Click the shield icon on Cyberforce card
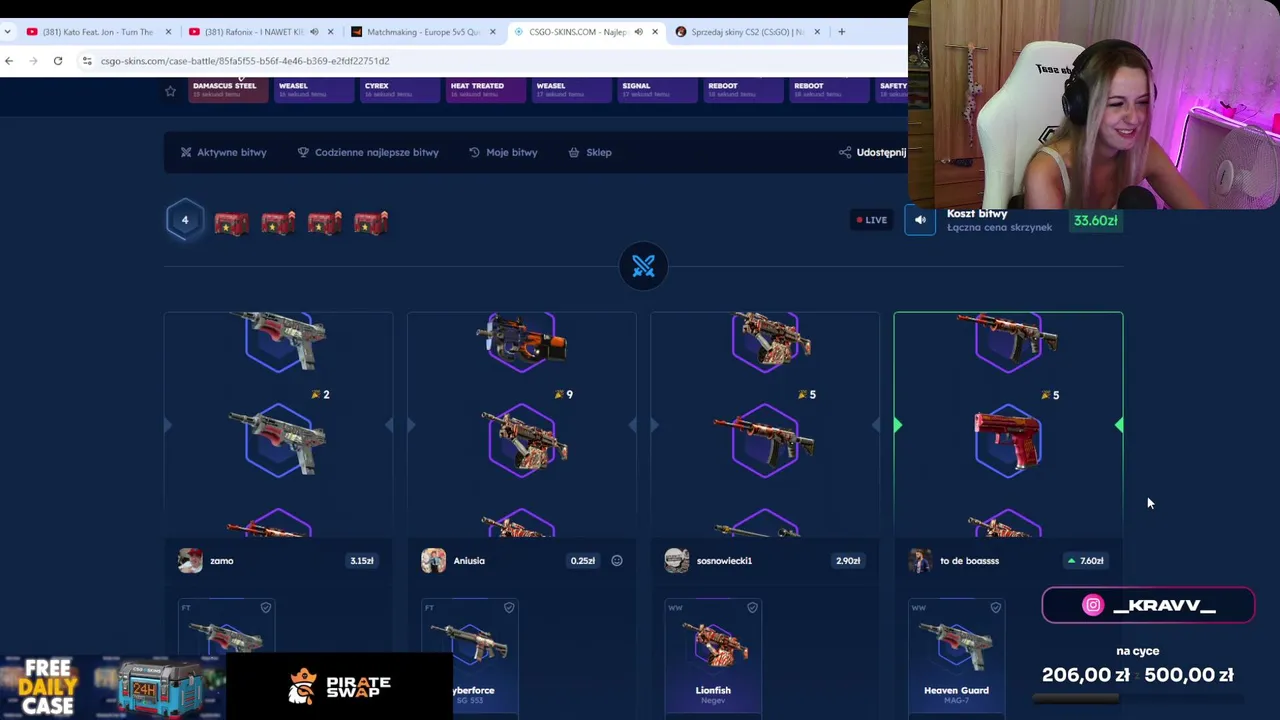Image resolution: width=1280 pixels, height=720 pixels. [509, 607]
